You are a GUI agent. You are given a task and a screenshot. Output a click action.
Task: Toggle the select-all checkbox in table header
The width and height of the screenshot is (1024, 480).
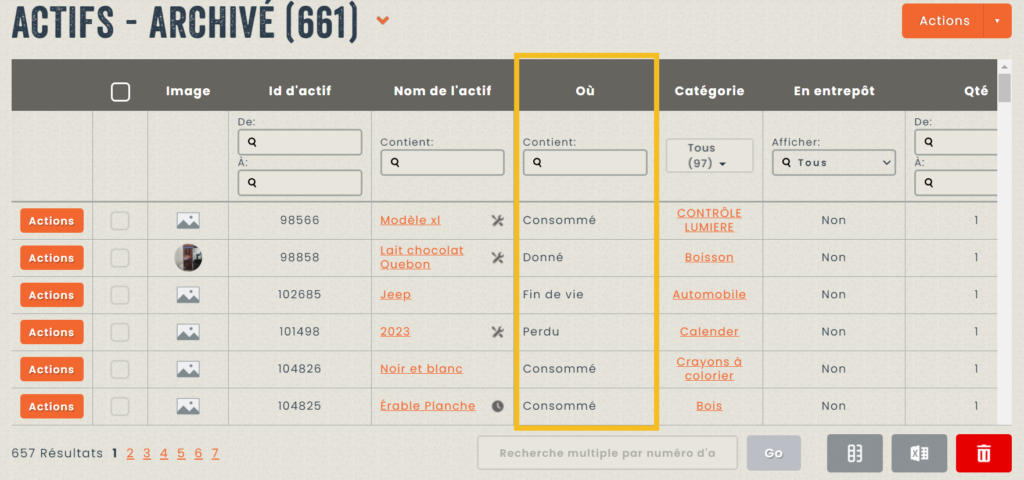pyautogui.click(x=120, y=92)
